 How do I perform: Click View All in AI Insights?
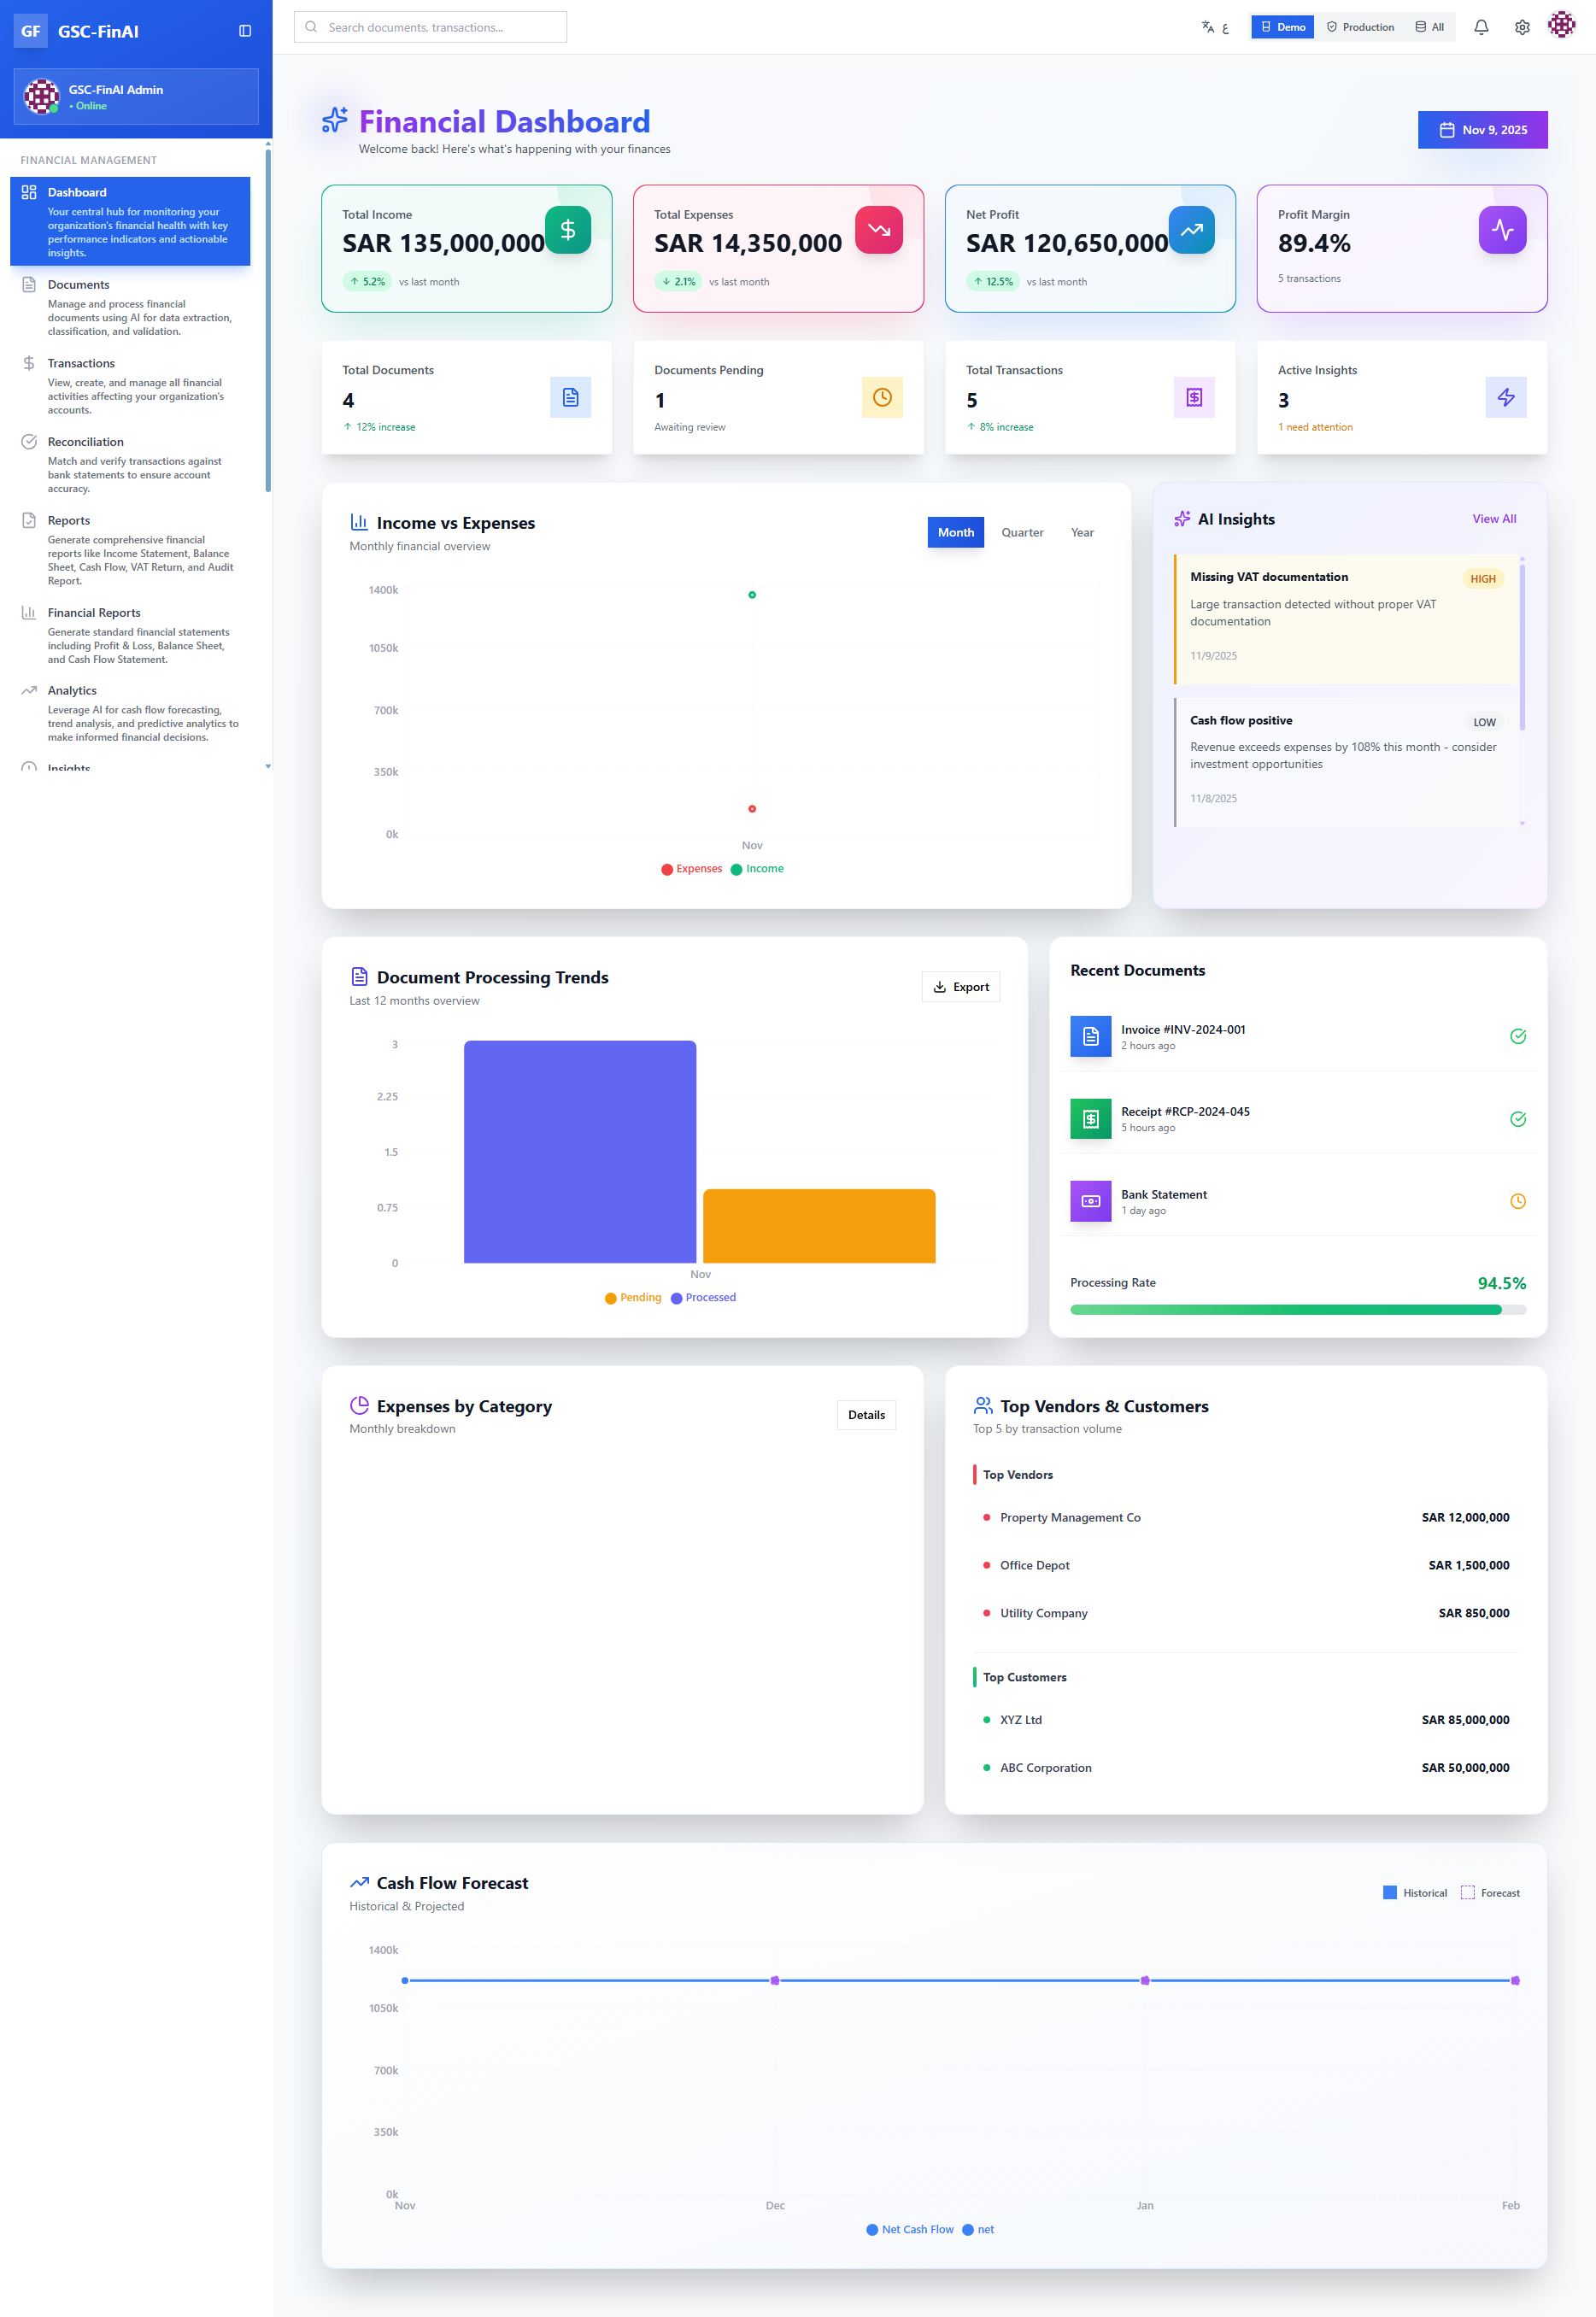click(x=1494, y=519)
